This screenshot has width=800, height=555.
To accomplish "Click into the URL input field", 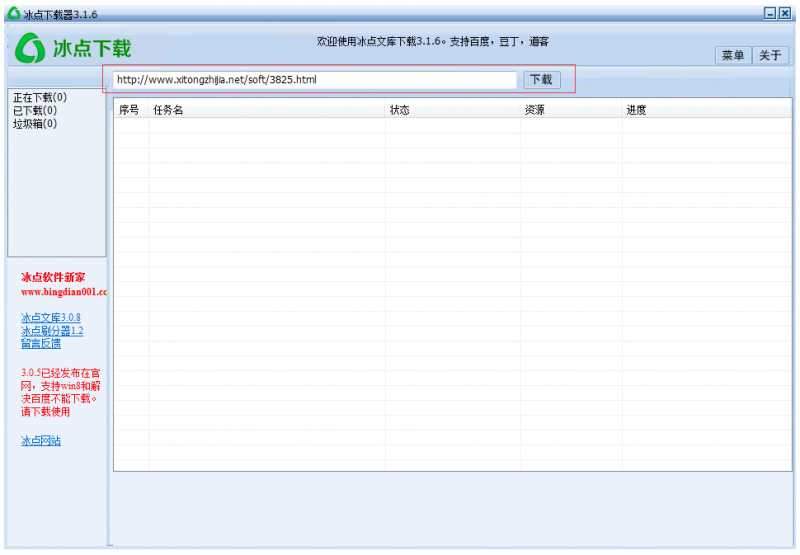I will pyautogui.click(x=315, y=80).
